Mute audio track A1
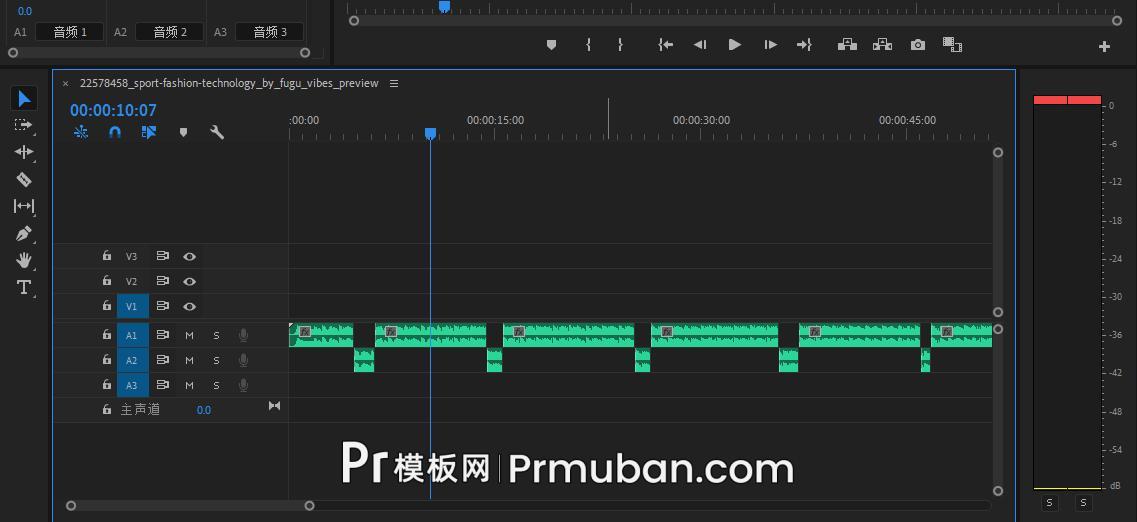This screenshot has width=1137, height=522. click(x=189, y=336)
